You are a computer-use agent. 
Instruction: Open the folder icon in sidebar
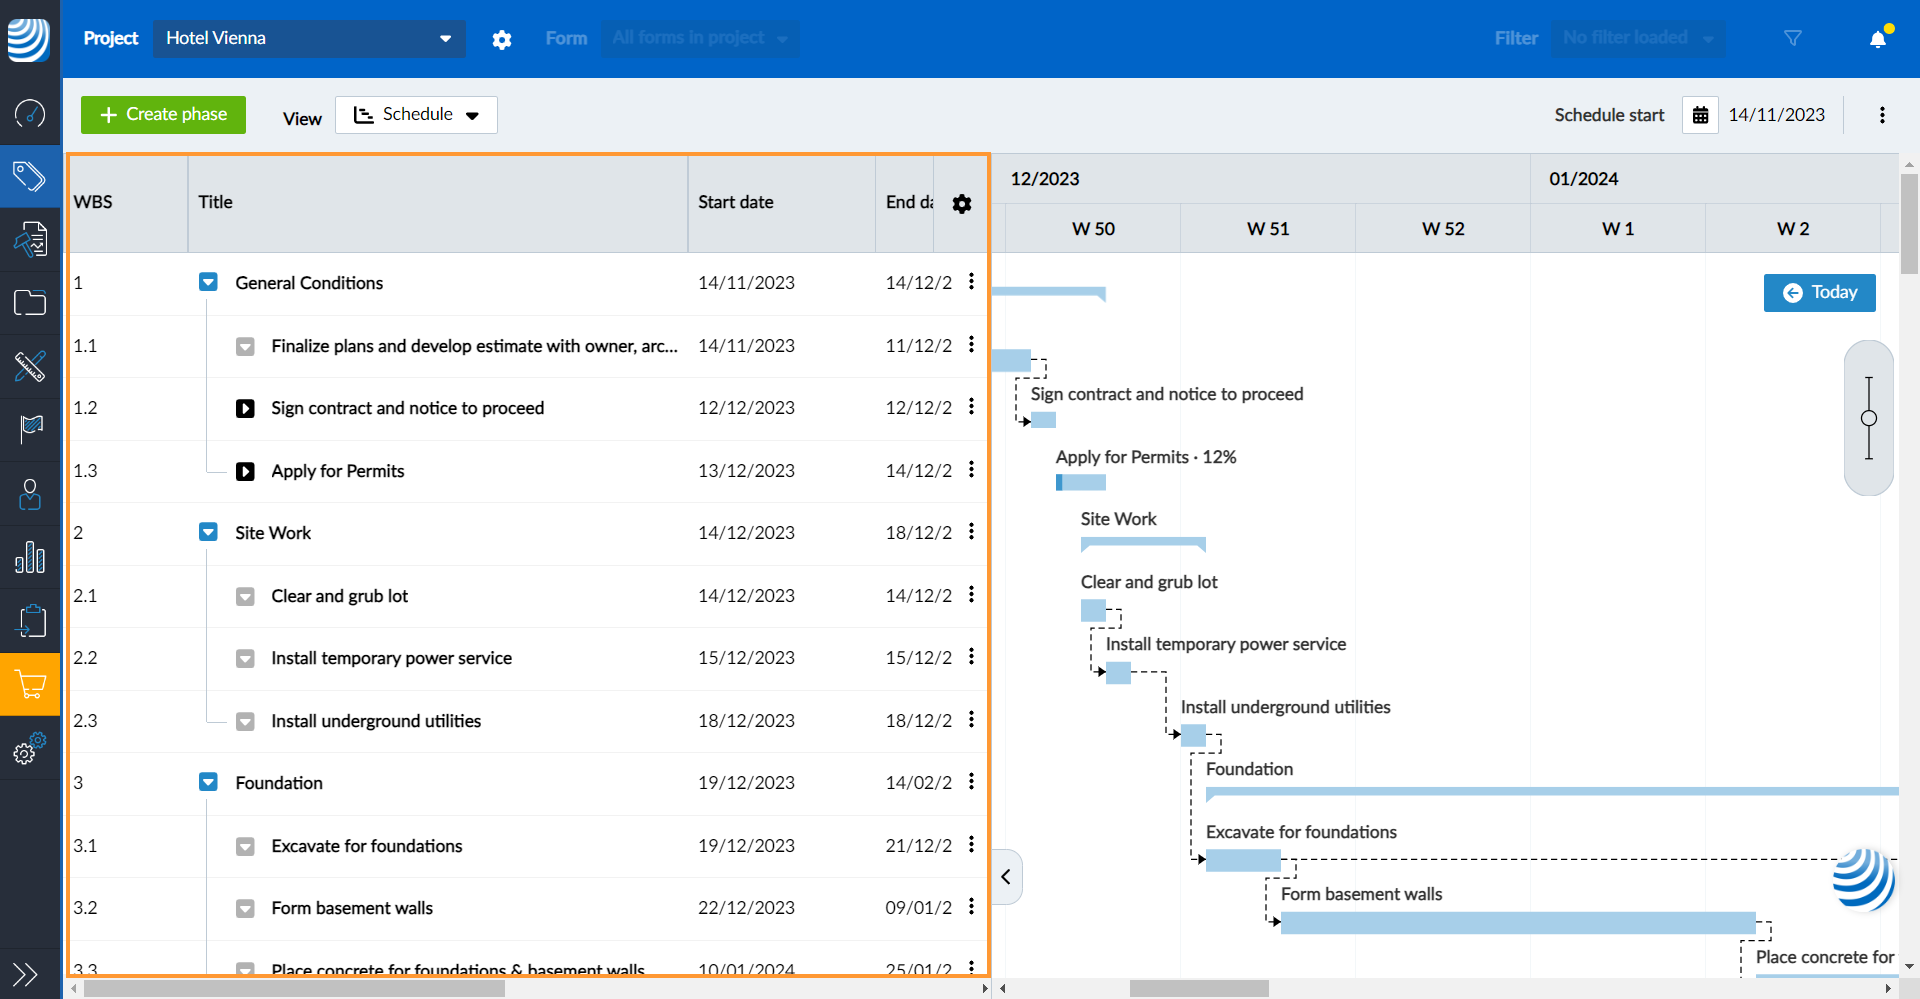click(x=30, y=303)
